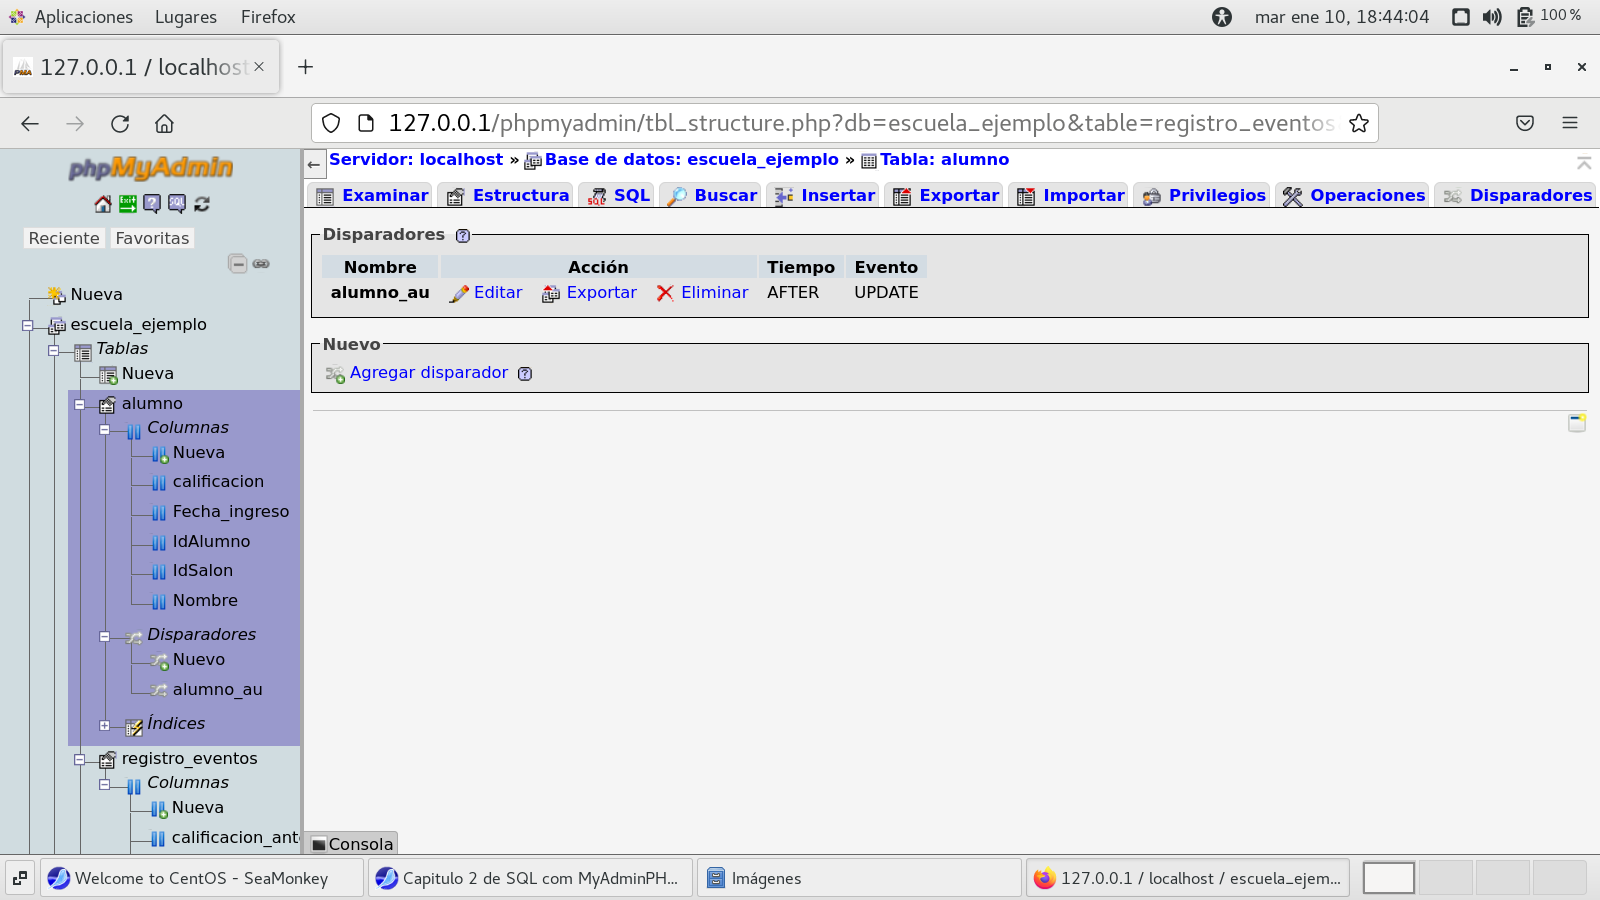
Task: Collapse all navigation tree items
Action: (237, 264)
